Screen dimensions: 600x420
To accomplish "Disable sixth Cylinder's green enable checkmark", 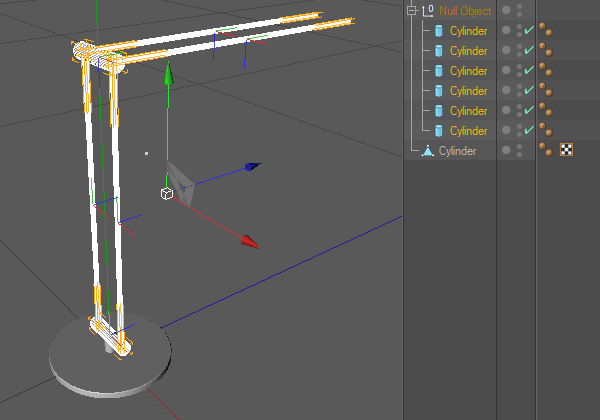I will [529, 130].
